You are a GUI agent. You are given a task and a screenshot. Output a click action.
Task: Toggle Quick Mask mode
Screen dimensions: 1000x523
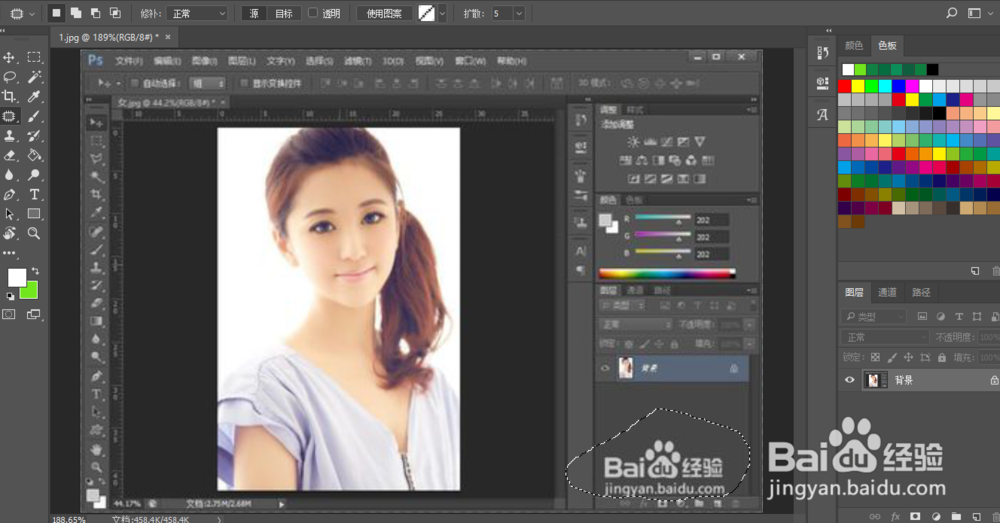(x=9, y=314)
